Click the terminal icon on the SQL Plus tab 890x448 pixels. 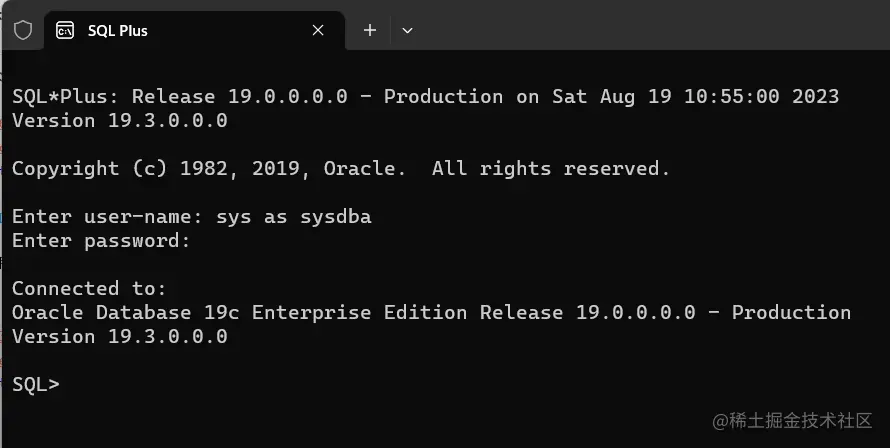pos(65,30)
